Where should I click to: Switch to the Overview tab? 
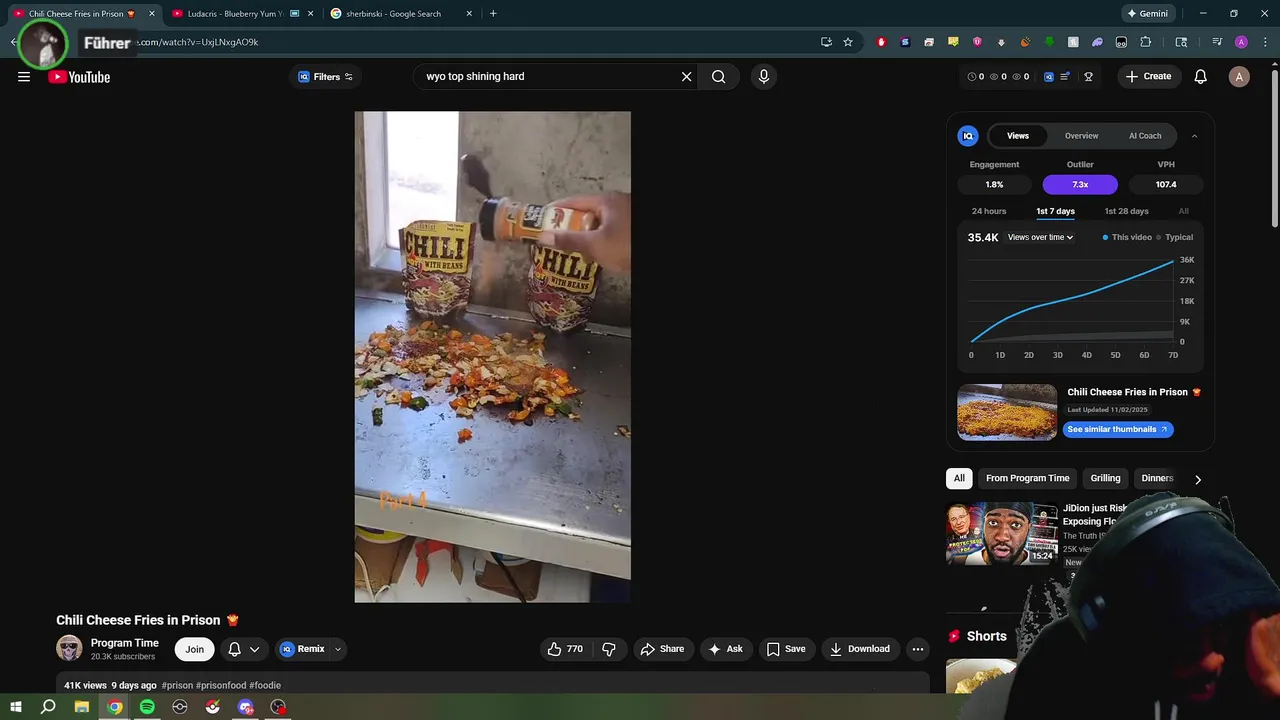(1081, 136)
